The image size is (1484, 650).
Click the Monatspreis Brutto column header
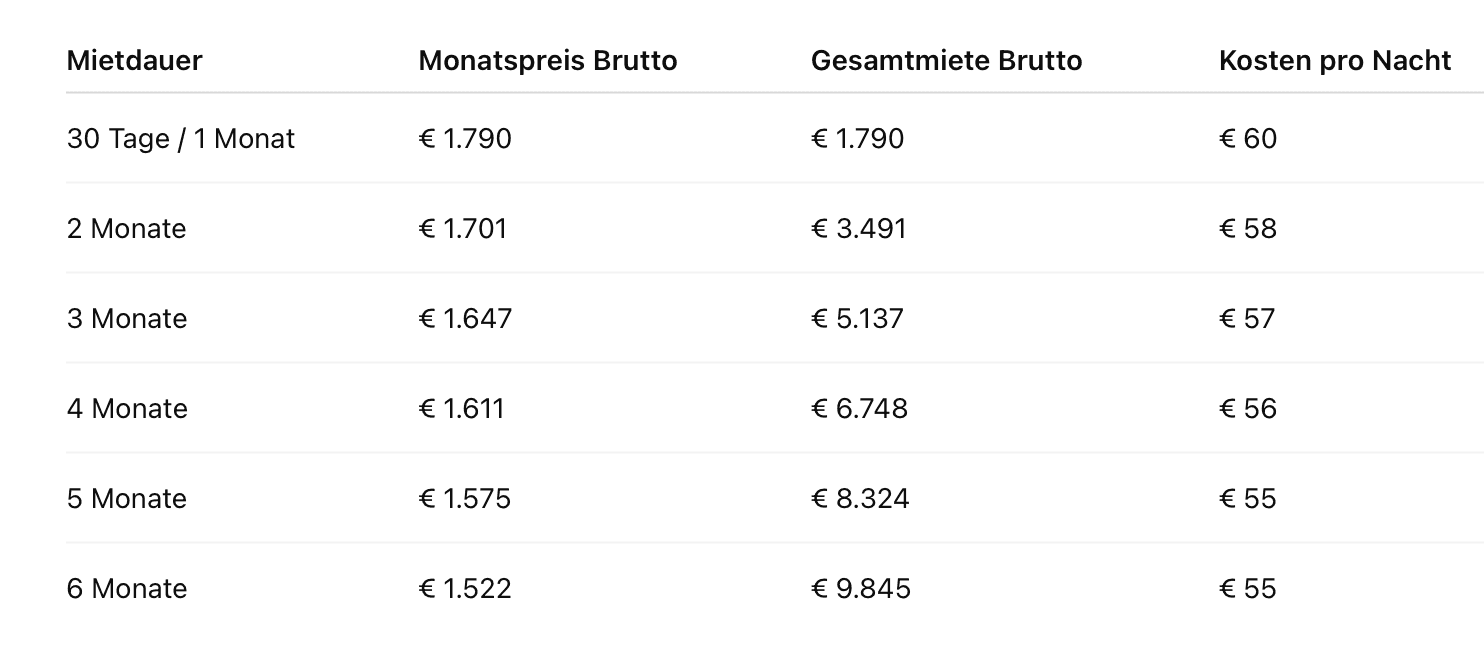548,61
